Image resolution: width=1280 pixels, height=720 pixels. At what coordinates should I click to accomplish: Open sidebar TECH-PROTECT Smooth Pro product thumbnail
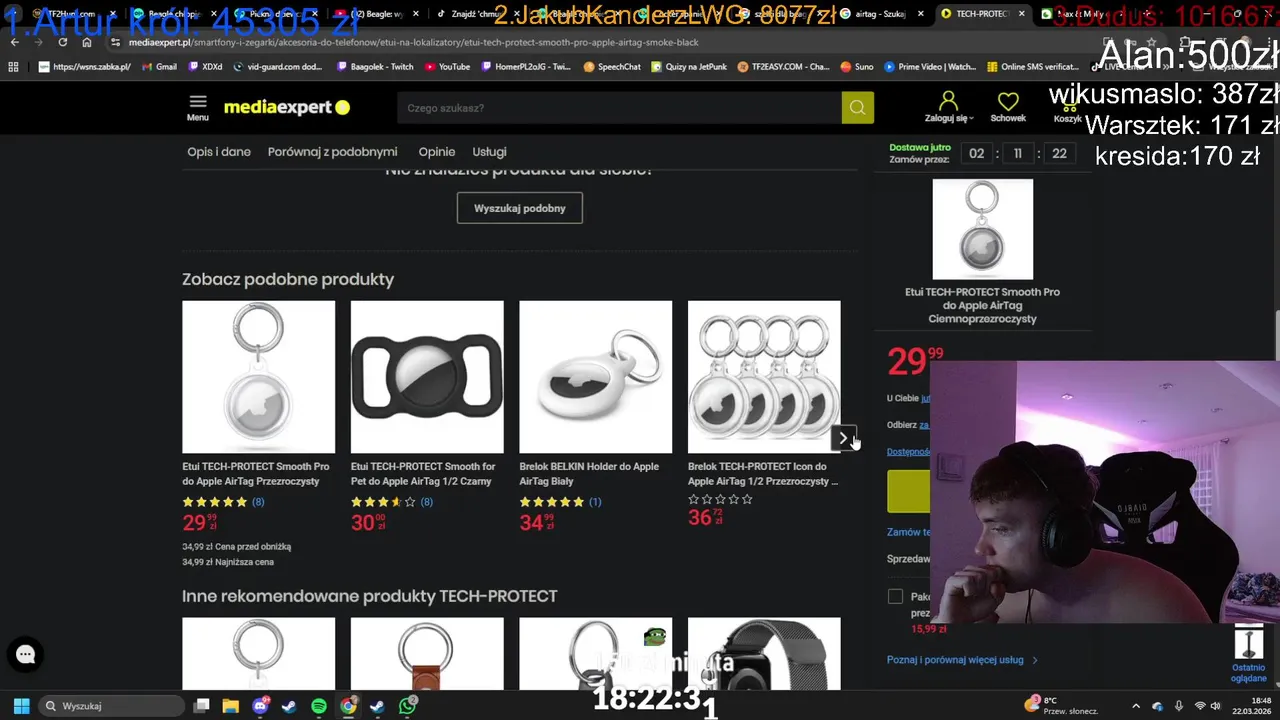click(x=983, y=229)
